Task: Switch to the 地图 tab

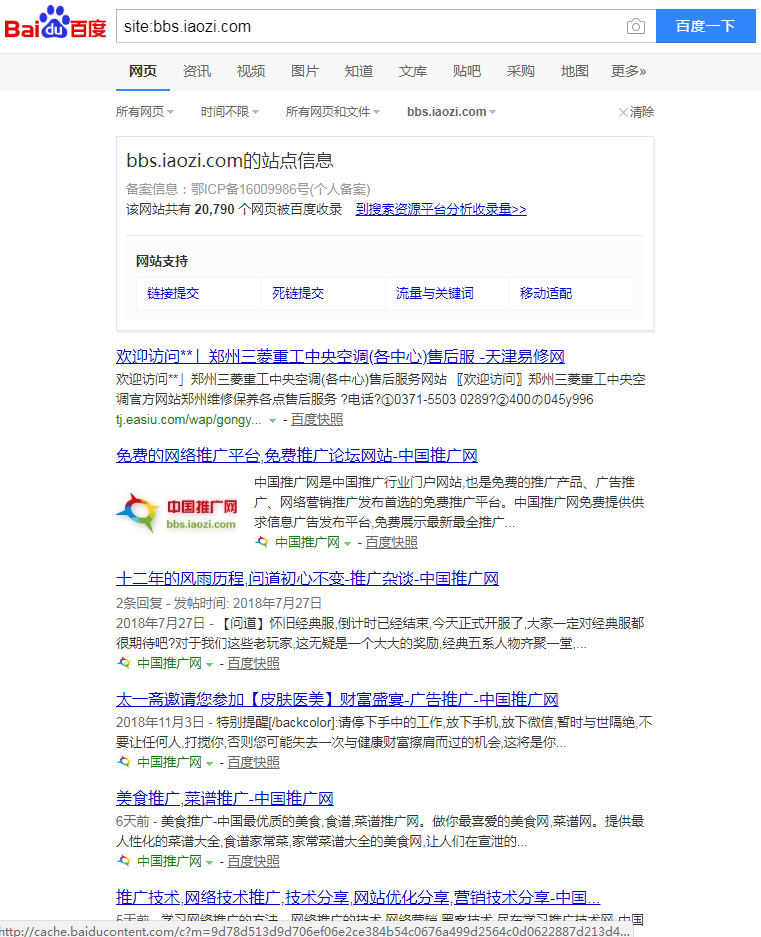Action: coord(574,71)
